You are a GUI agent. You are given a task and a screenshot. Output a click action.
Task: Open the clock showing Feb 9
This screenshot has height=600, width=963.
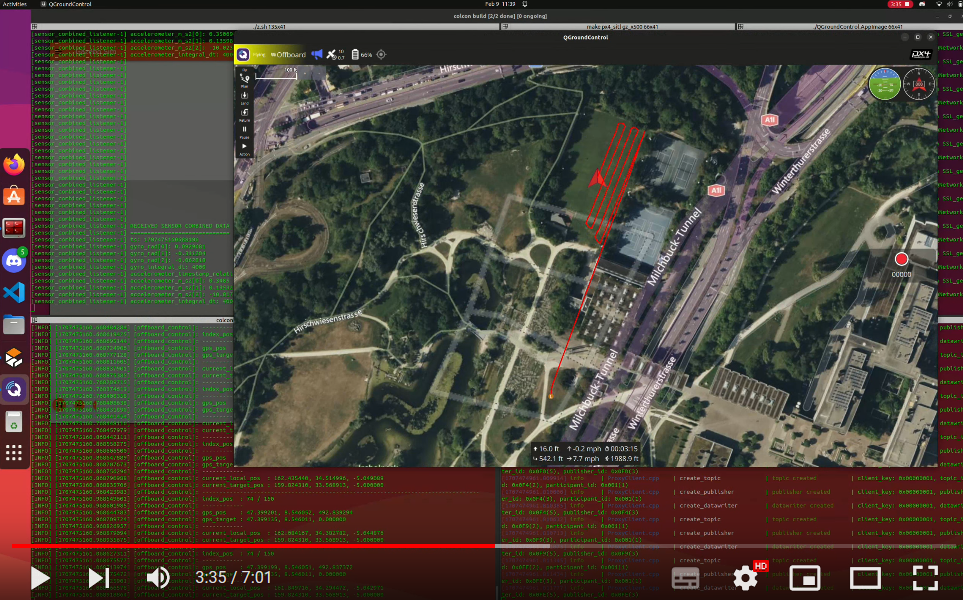tap(500, 4)
